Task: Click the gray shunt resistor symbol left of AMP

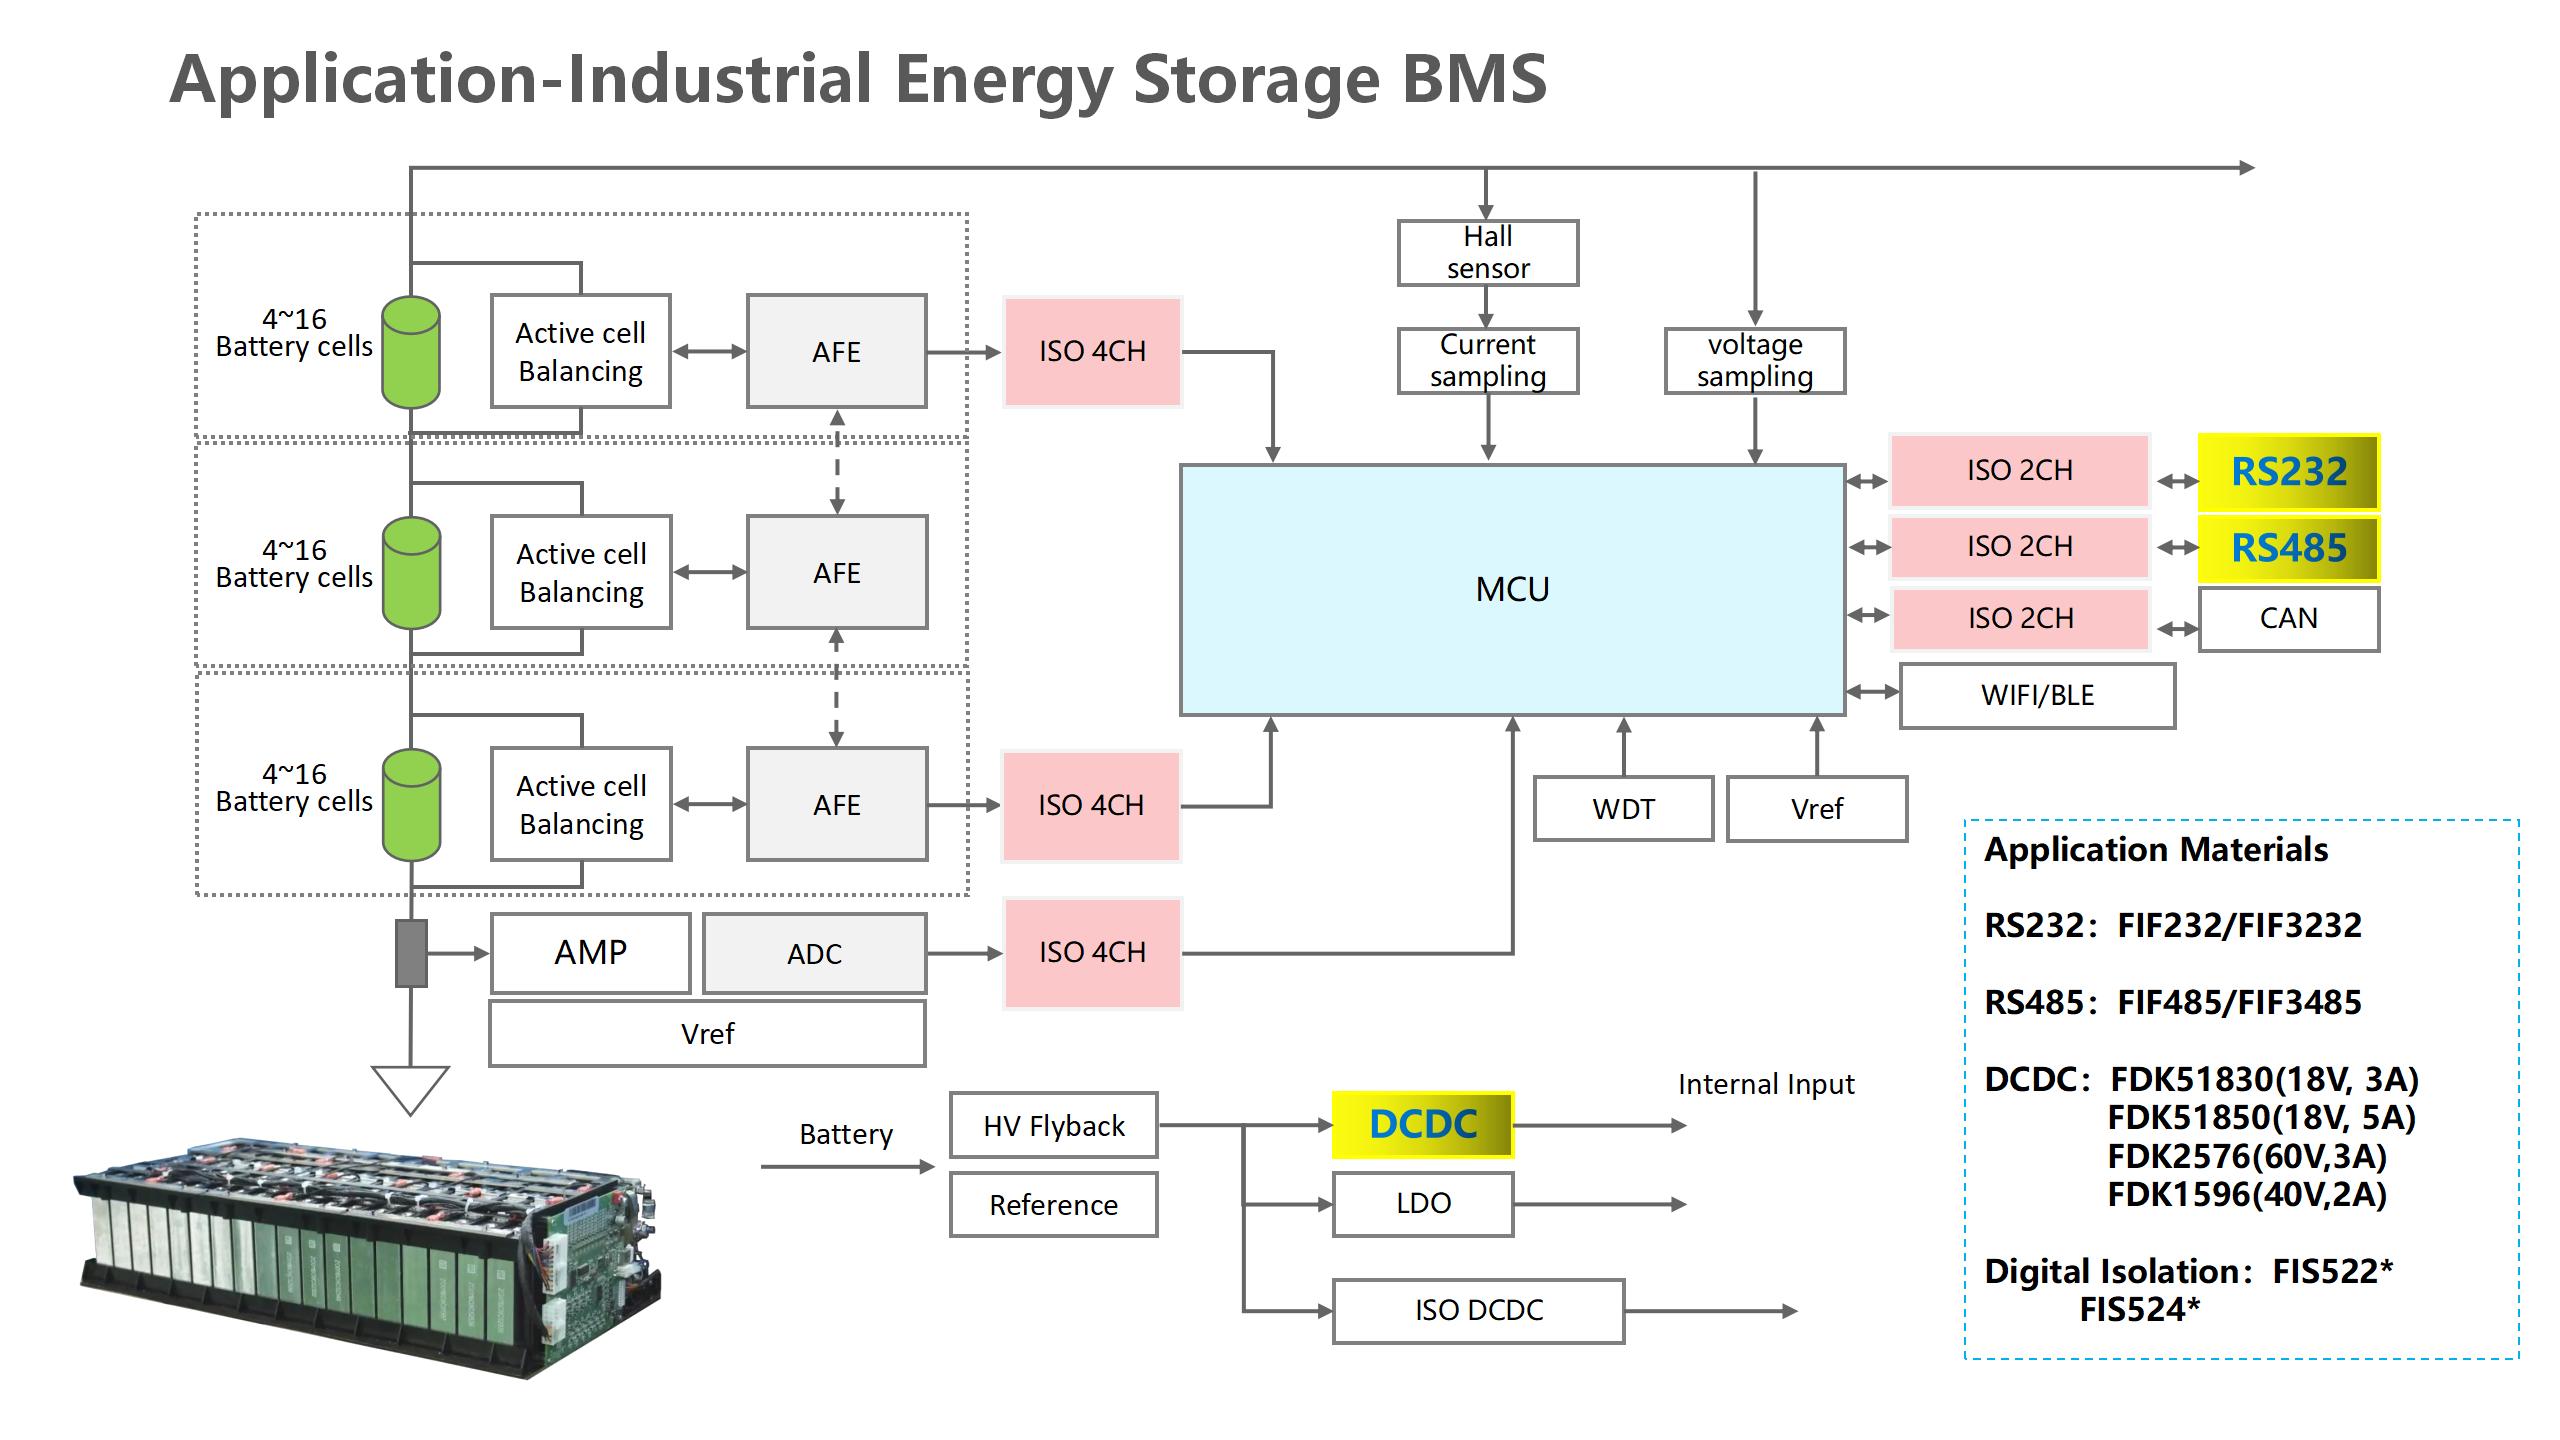Action: [412, 953]
